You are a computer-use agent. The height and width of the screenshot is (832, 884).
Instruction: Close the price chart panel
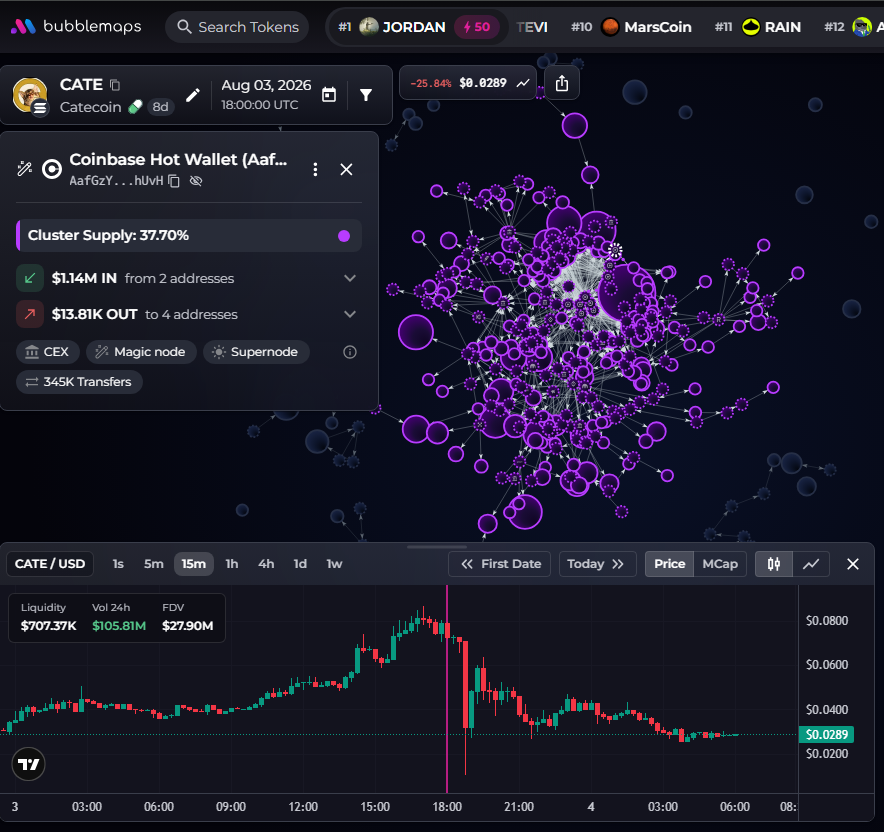pyautogui.click(x=852, y=564)
